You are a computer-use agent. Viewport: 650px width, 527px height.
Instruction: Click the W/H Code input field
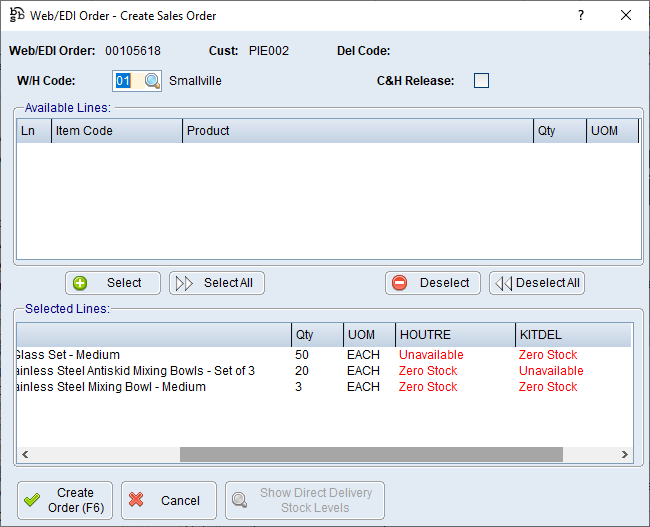click(123, 81)
